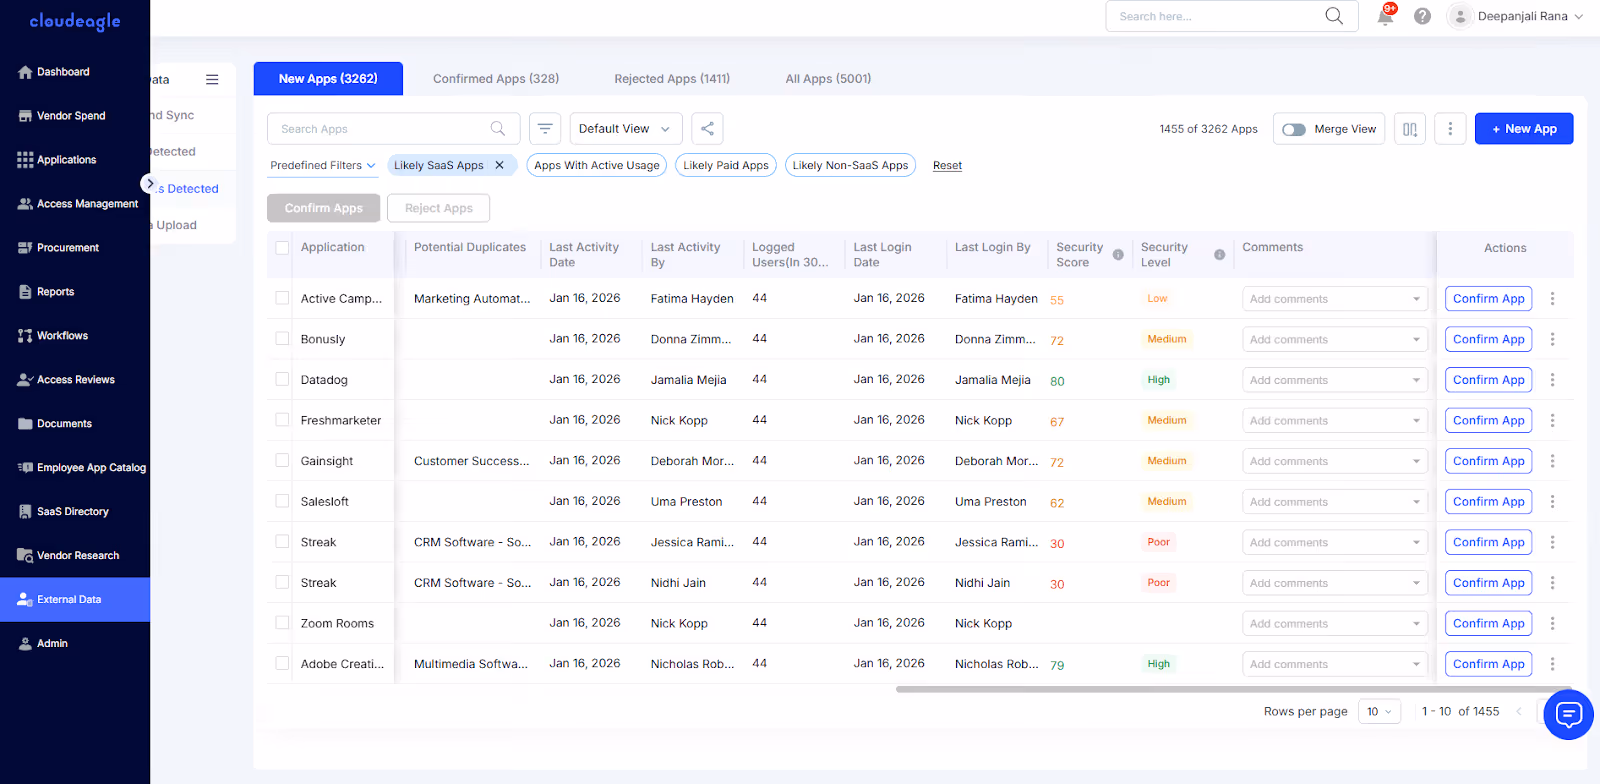Screen dimensions: 1600x784
Task: Select the Active Camp... row checkbox
Action: [282, 298]
